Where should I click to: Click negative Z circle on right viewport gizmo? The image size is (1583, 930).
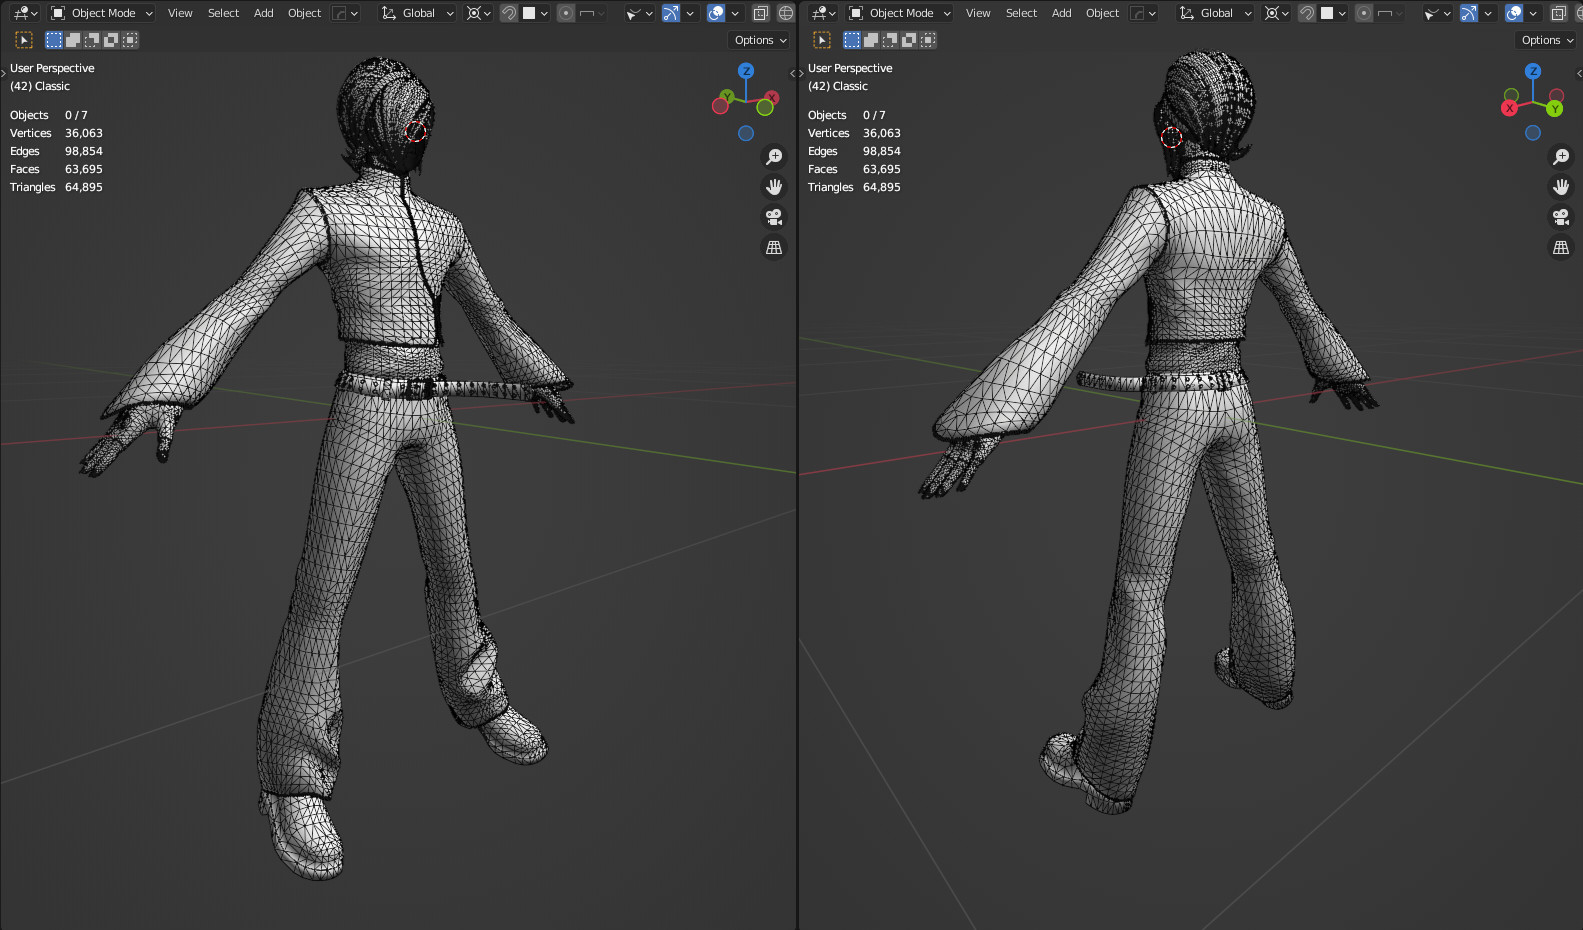click(x=1533, y=133)
